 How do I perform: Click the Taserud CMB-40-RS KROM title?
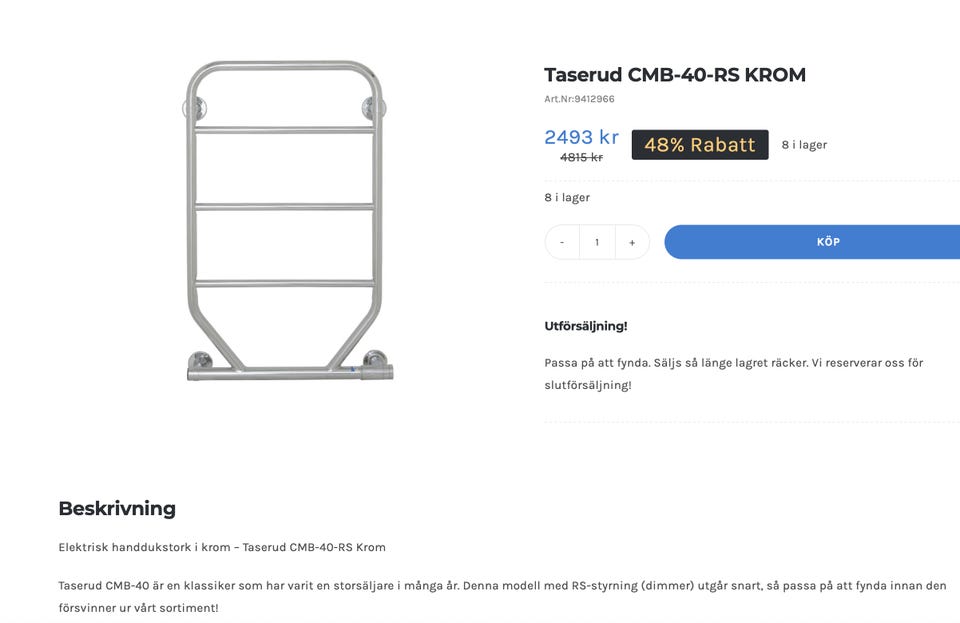[x=675, y=75]
